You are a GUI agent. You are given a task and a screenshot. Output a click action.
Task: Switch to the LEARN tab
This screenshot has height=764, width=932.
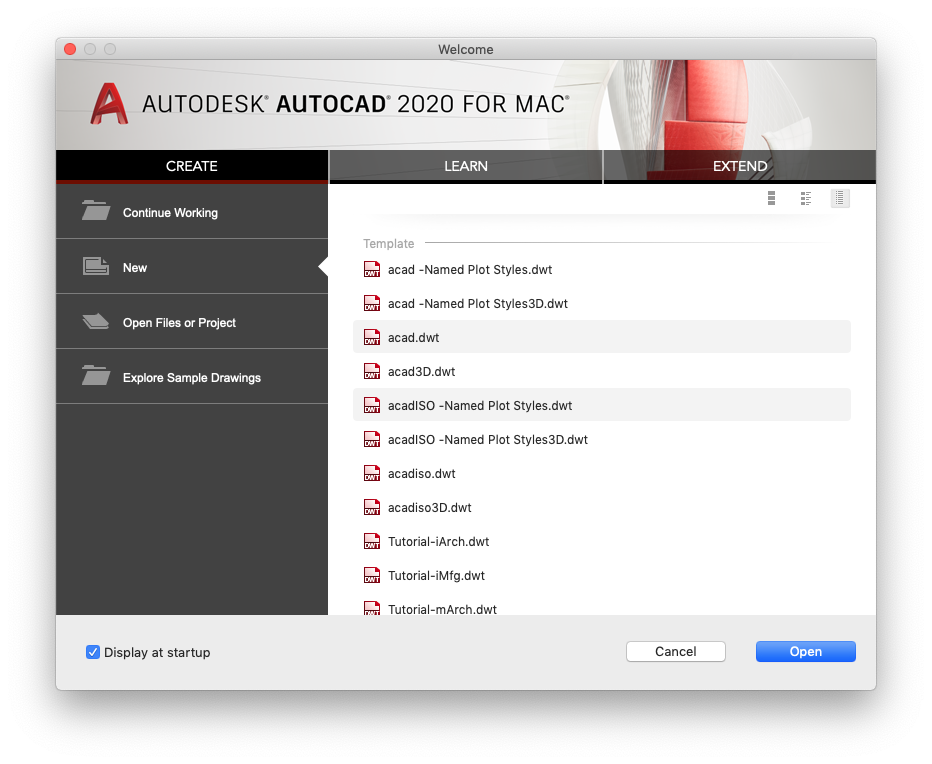[466, 166]
